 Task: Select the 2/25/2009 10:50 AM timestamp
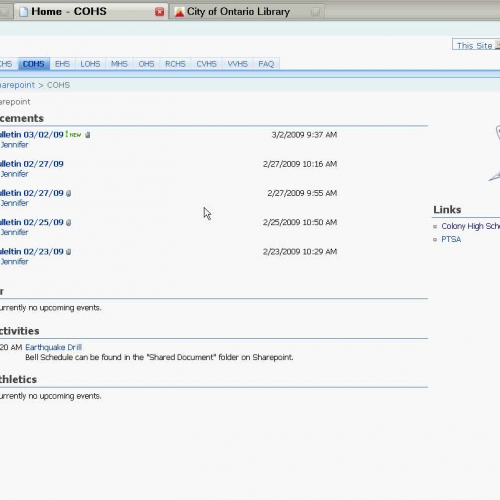tap(300, 222)
